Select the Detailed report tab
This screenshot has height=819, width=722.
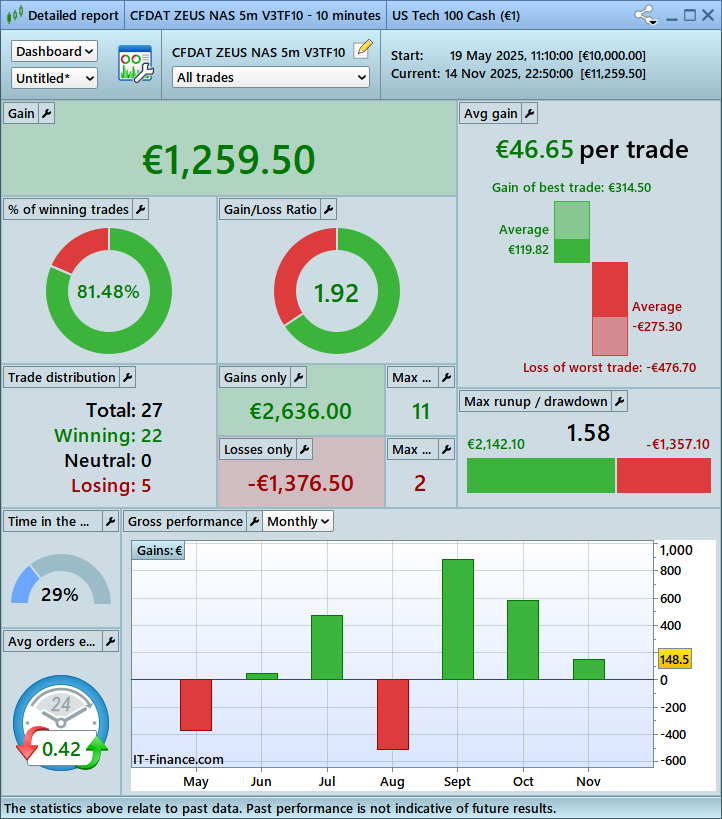click(x=63, y=15)
